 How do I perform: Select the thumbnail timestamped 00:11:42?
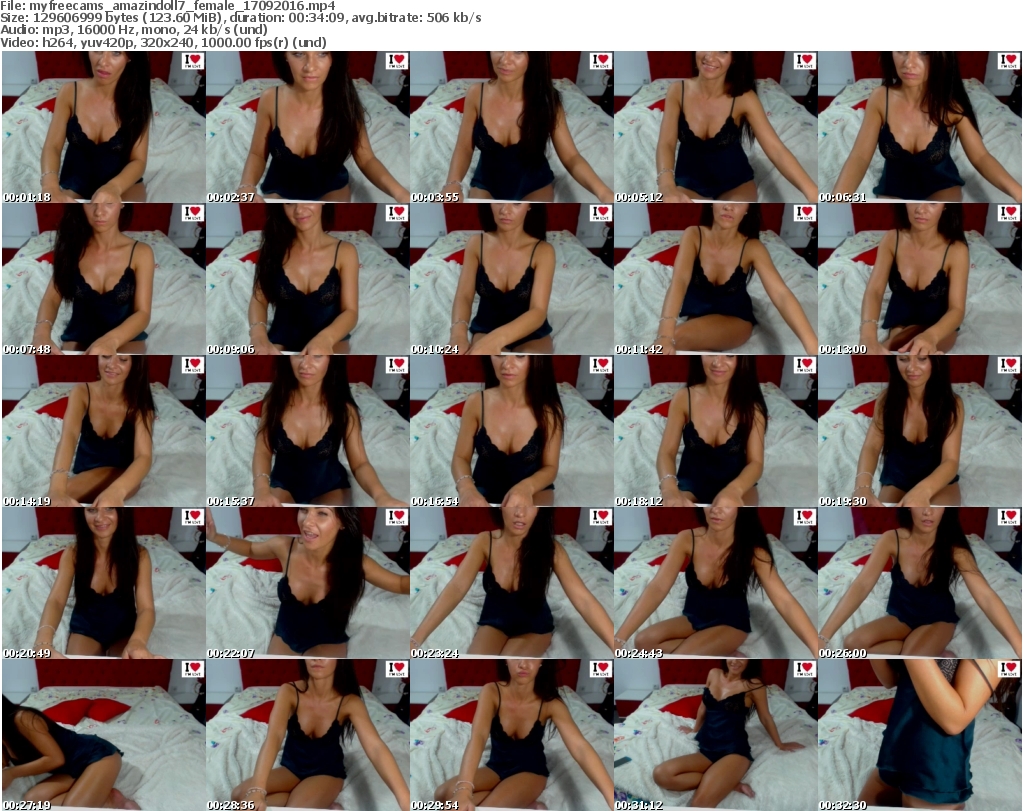click(716, 279)
